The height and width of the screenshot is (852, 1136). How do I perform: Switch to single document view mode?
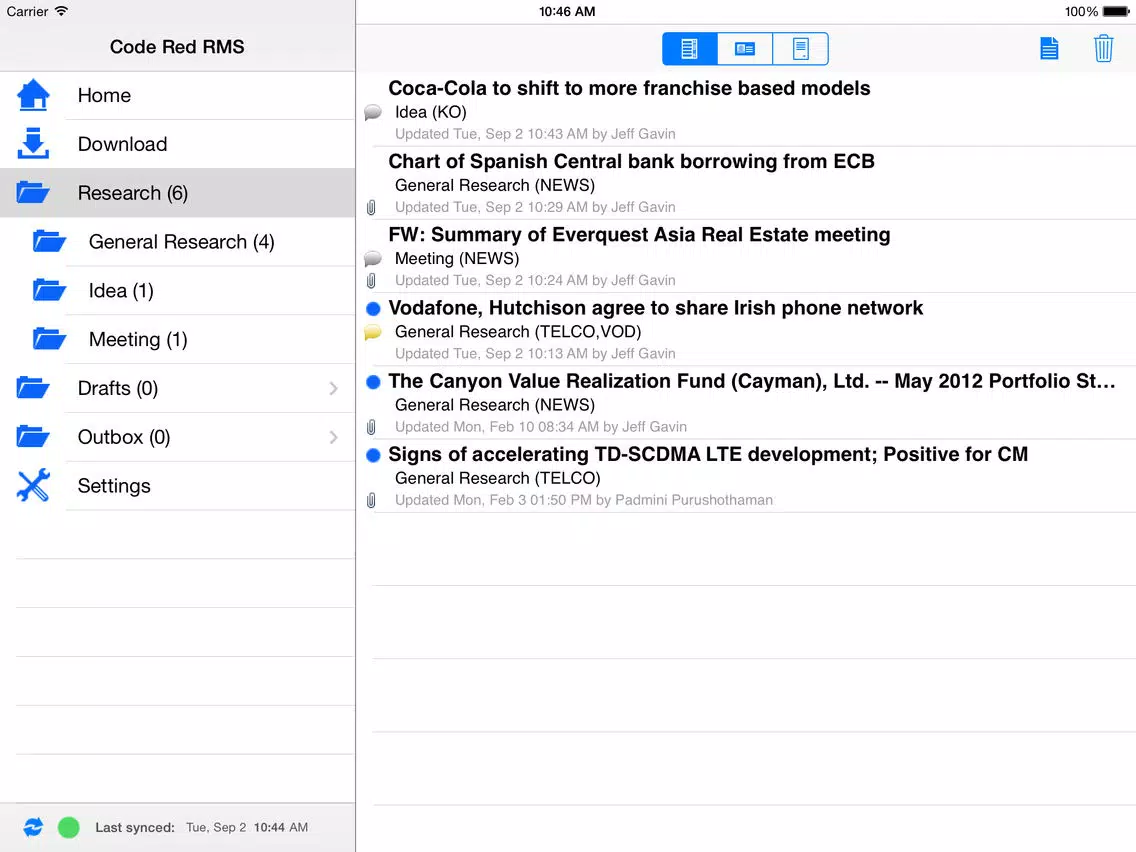pos(801,49)
